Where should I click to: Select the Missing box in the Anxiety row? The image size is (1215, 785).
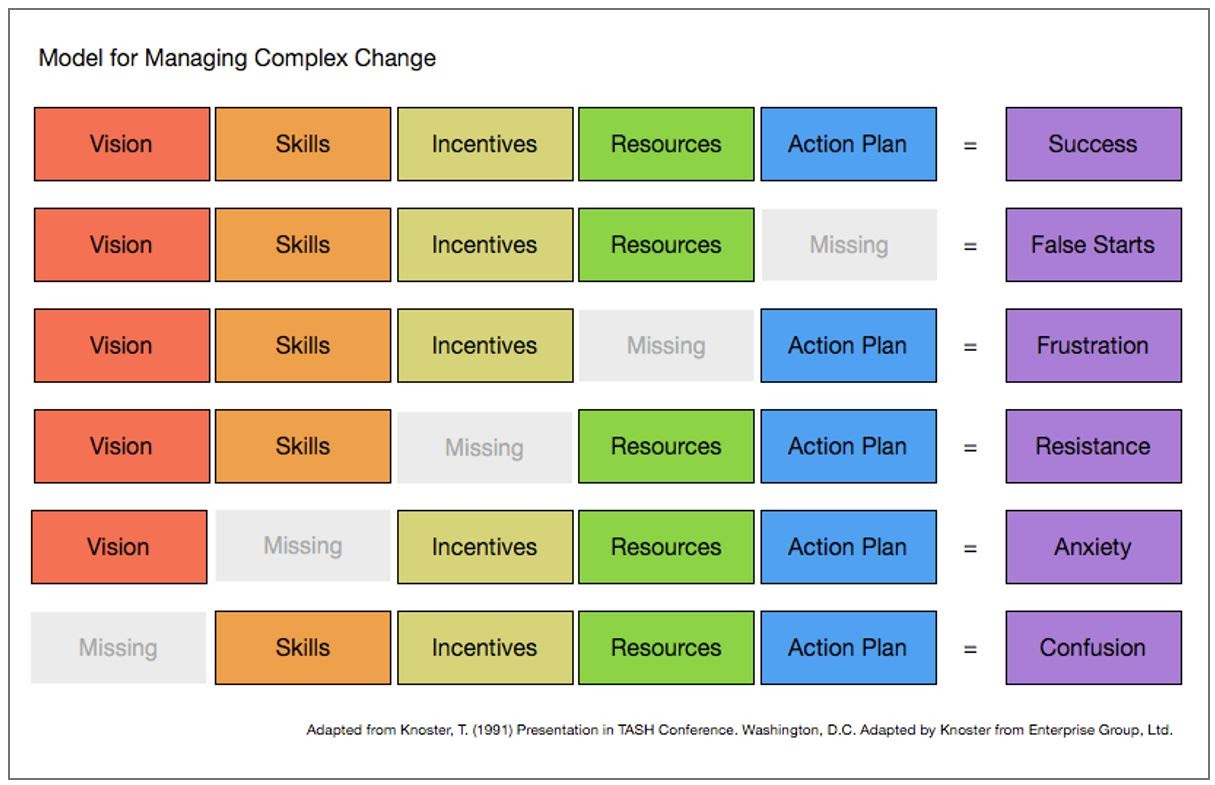tap(303, 546)
